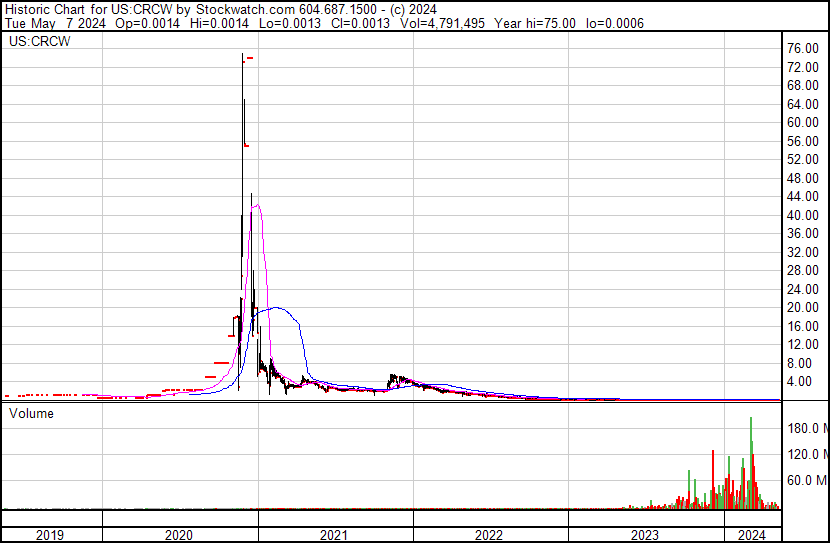The height and width of the screenshot is (543, 830).
Task: Click the 64.00 price axis value
Action: tap(803, 104)
